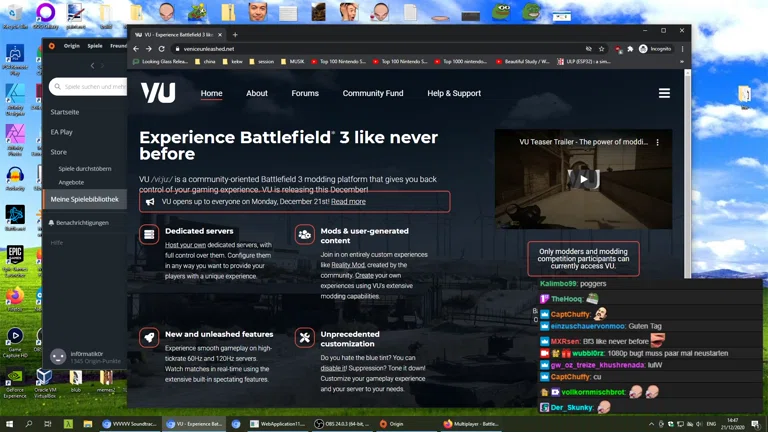This screenshot has width=768, height=432.
Task: Play the VU Teaser Trailer video
Action: pyautogui.click(x=583, y=179)
